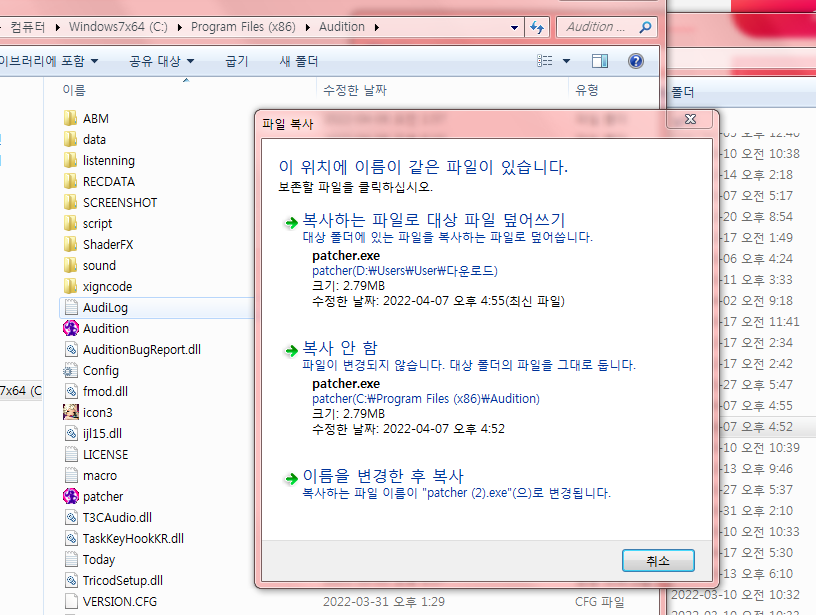Open the 공유 대상 dropdown menu
Screen dimensions: 816x615
162,61
